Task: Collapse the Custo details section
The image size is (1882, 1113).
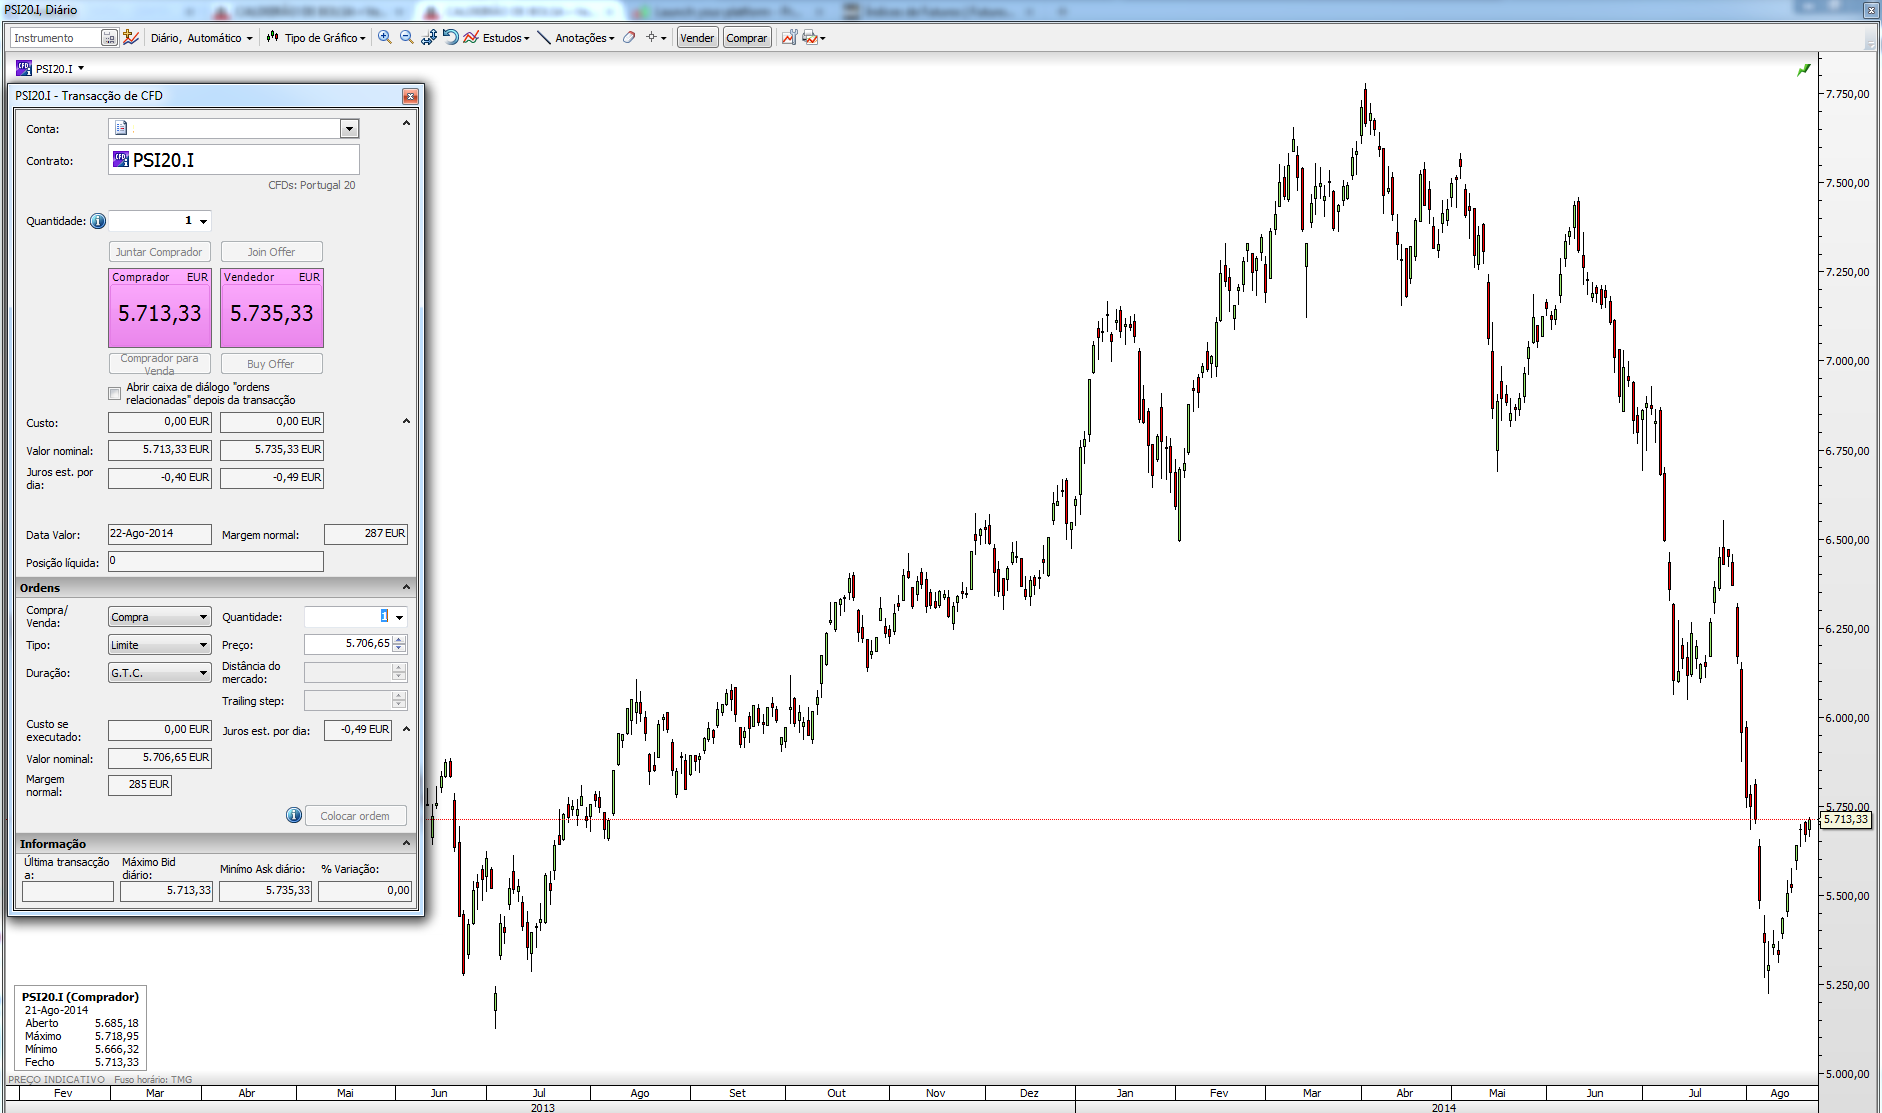Action: (406, 421)
